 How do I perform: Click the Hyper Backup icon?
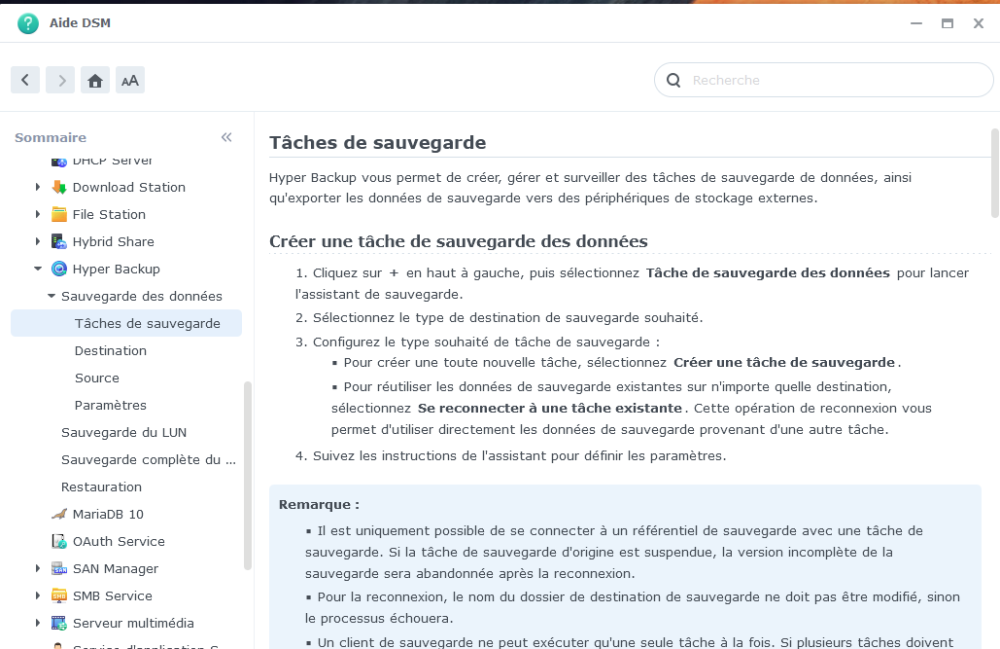click(59, 269)
